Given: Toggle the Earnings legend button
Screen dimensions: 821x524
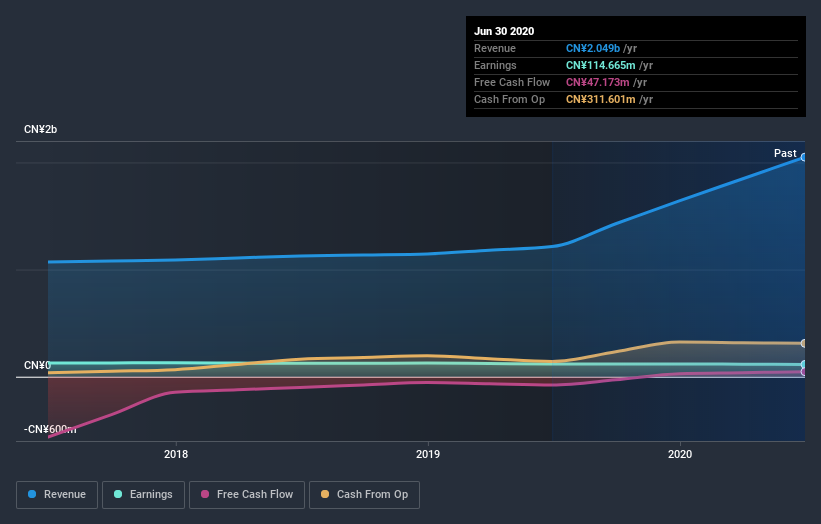Looking at the screenshot, I should click(x=143, y=495).
